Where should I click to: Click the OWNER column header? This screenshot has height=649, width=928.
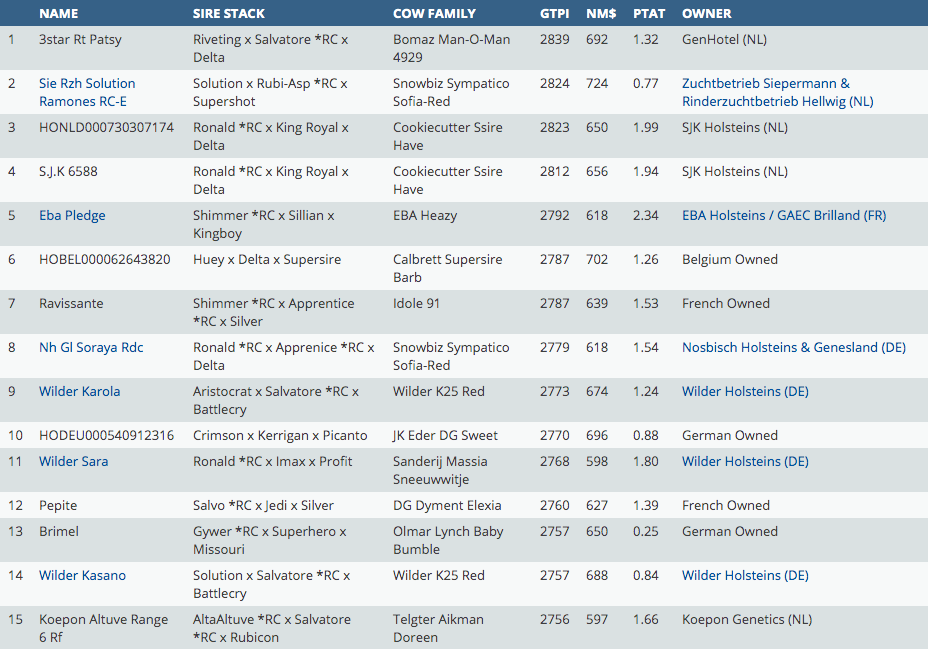706,13
